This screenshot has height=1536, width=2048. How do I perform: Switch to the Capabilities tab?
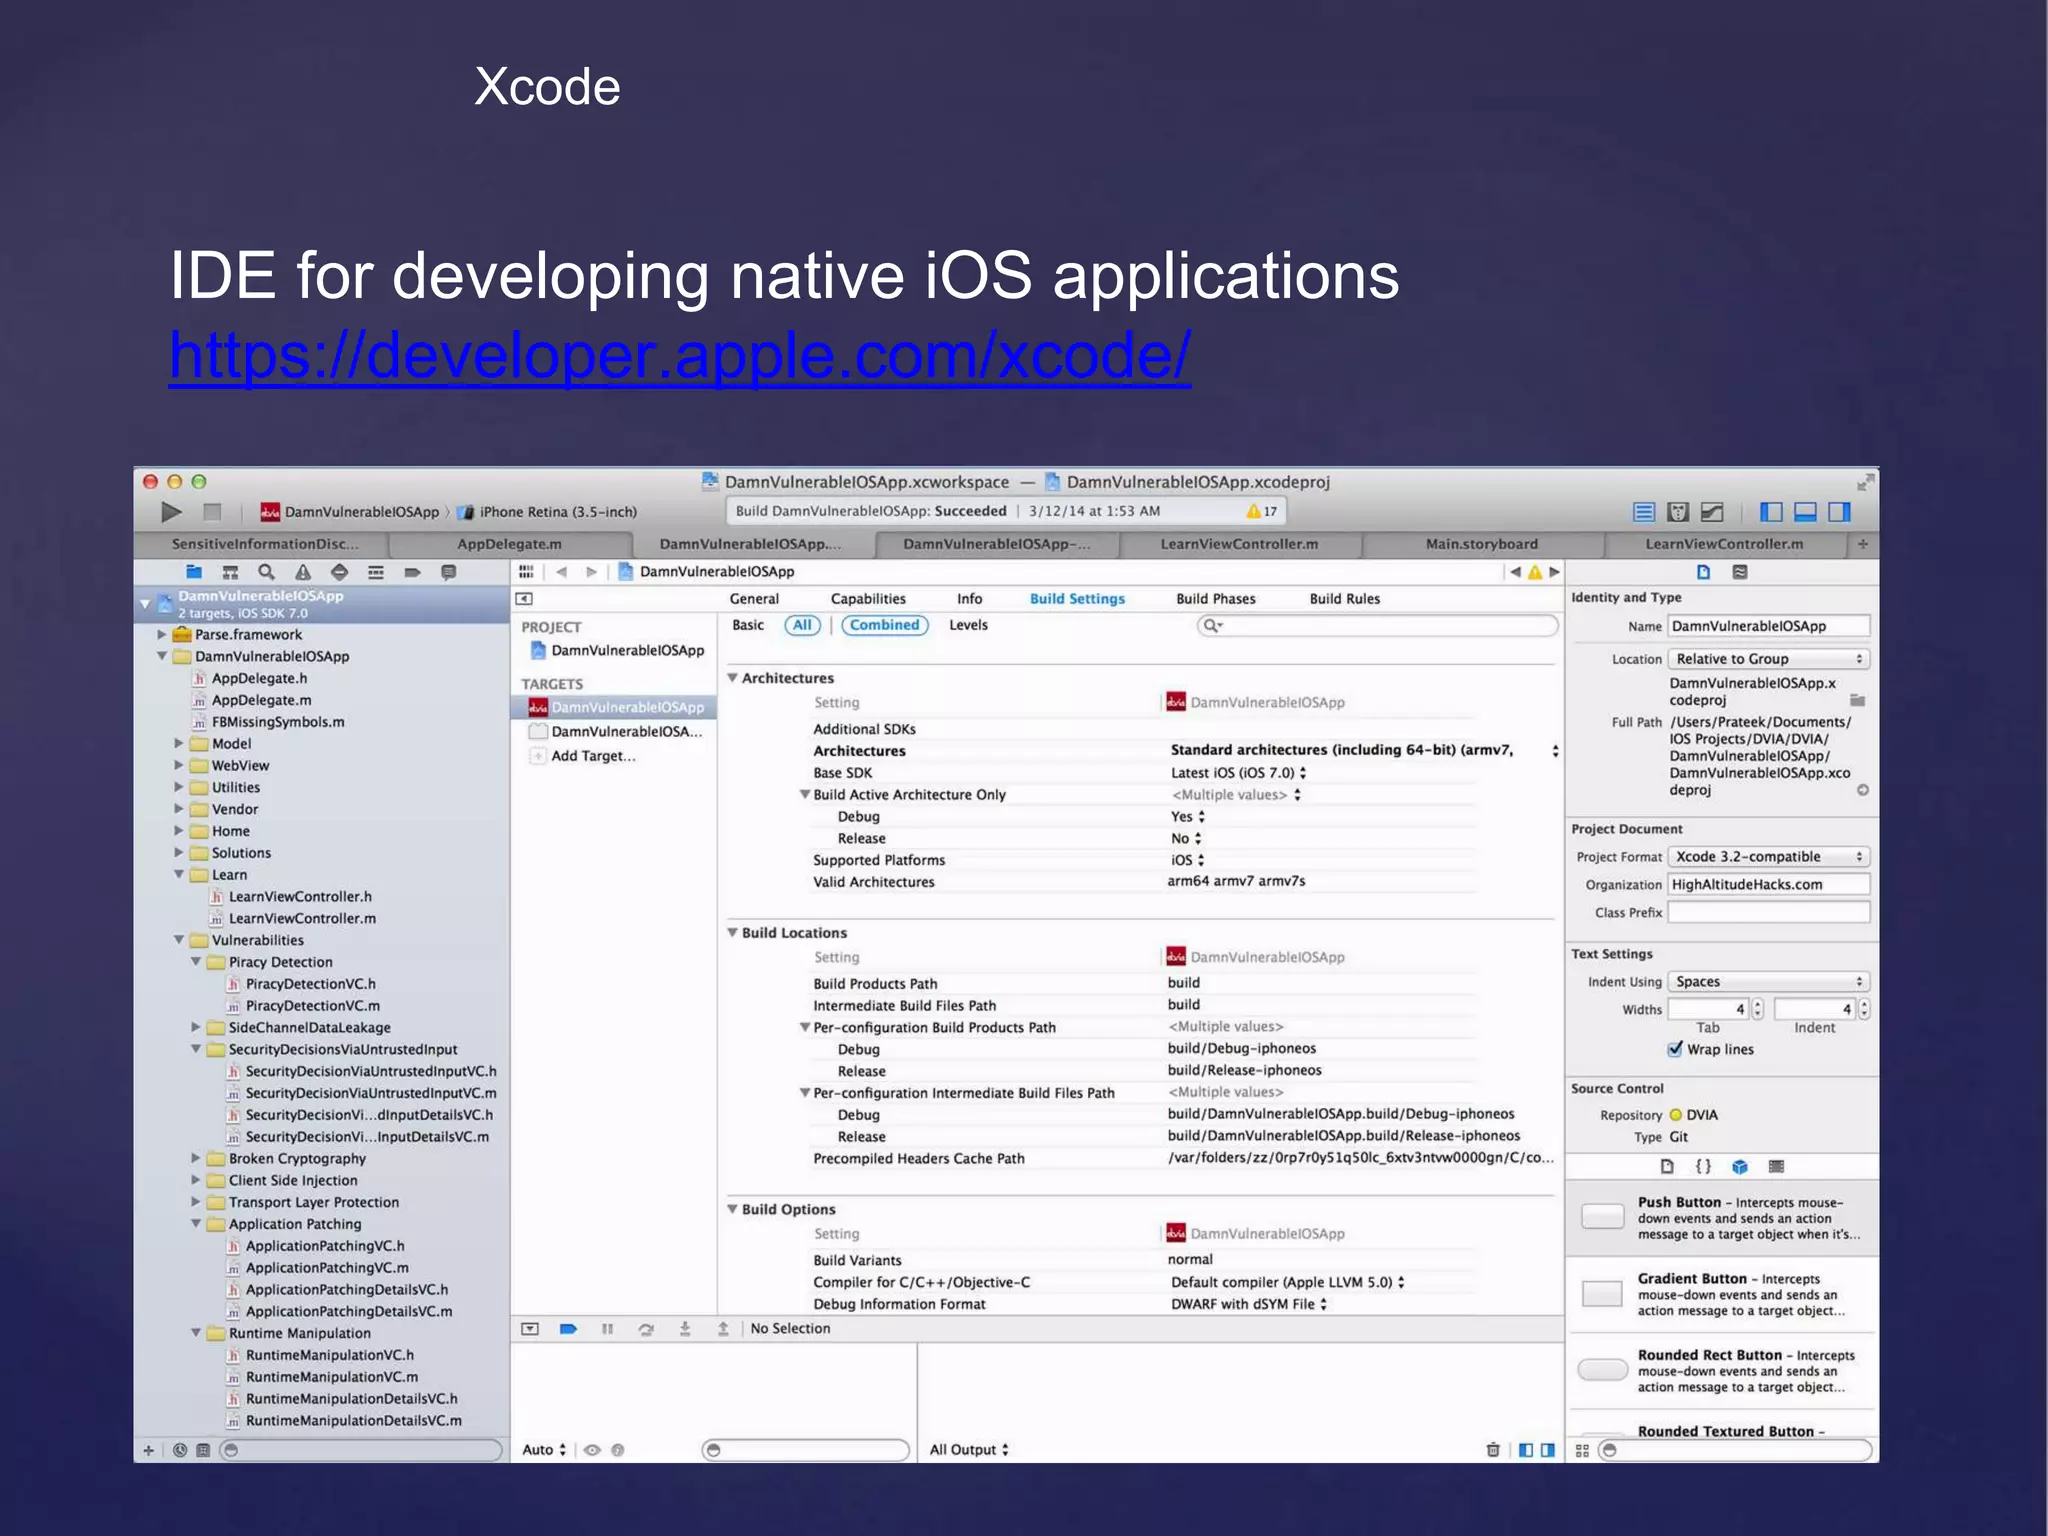pos(868,599)
